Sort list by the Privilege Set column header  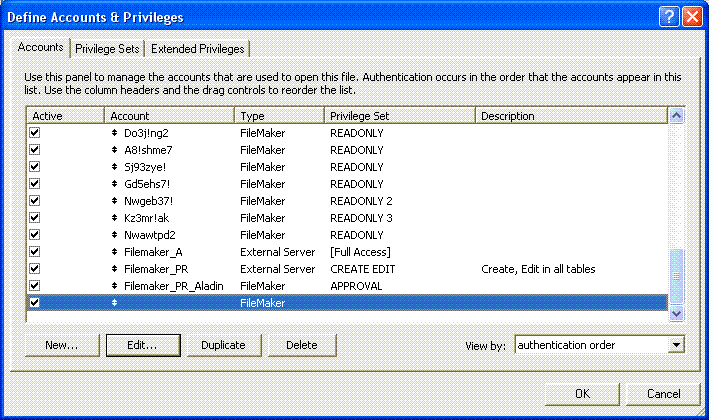[x=400, y=116]
